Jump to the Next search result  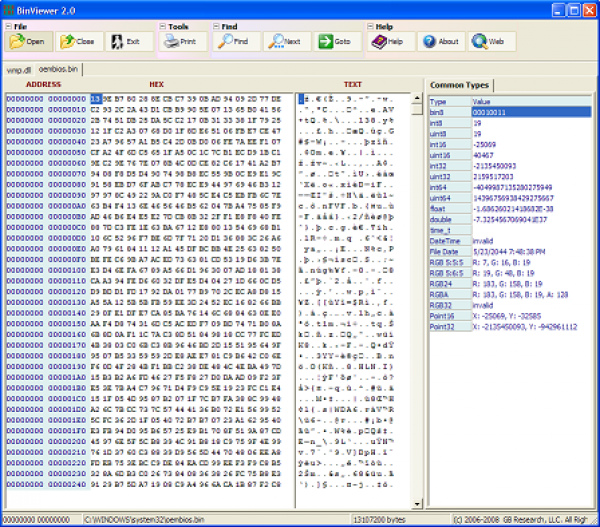285,42
